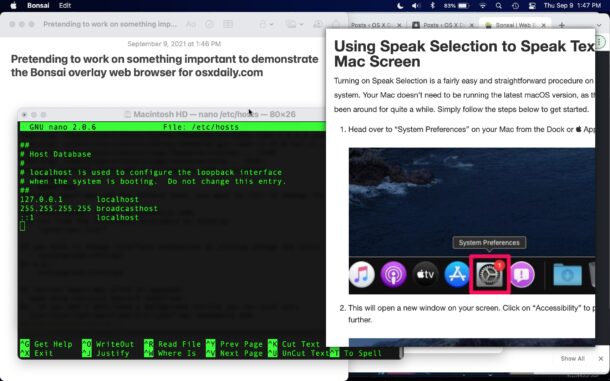Click the 83% battery indicator
Screen dimensions: 610x381
pyautogui.click(x=457, y=5)
